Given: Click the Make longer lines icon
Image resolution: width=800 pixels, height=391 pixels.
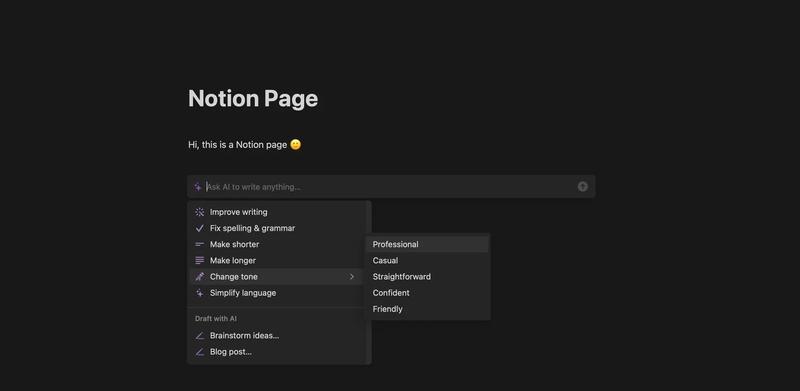Looking at the screenshot, I should [x=199, y=261].
